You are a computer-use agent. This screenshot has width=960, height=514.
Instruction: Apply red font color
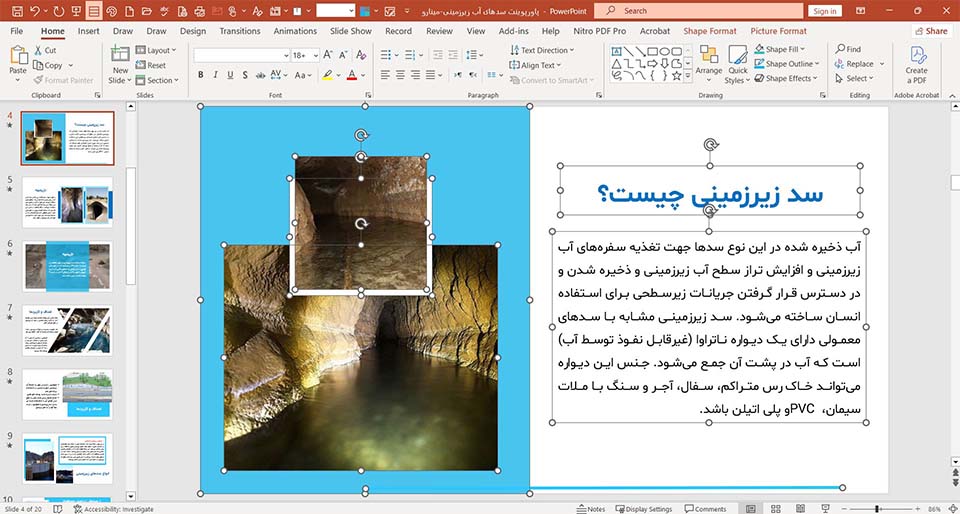[351, 75]
